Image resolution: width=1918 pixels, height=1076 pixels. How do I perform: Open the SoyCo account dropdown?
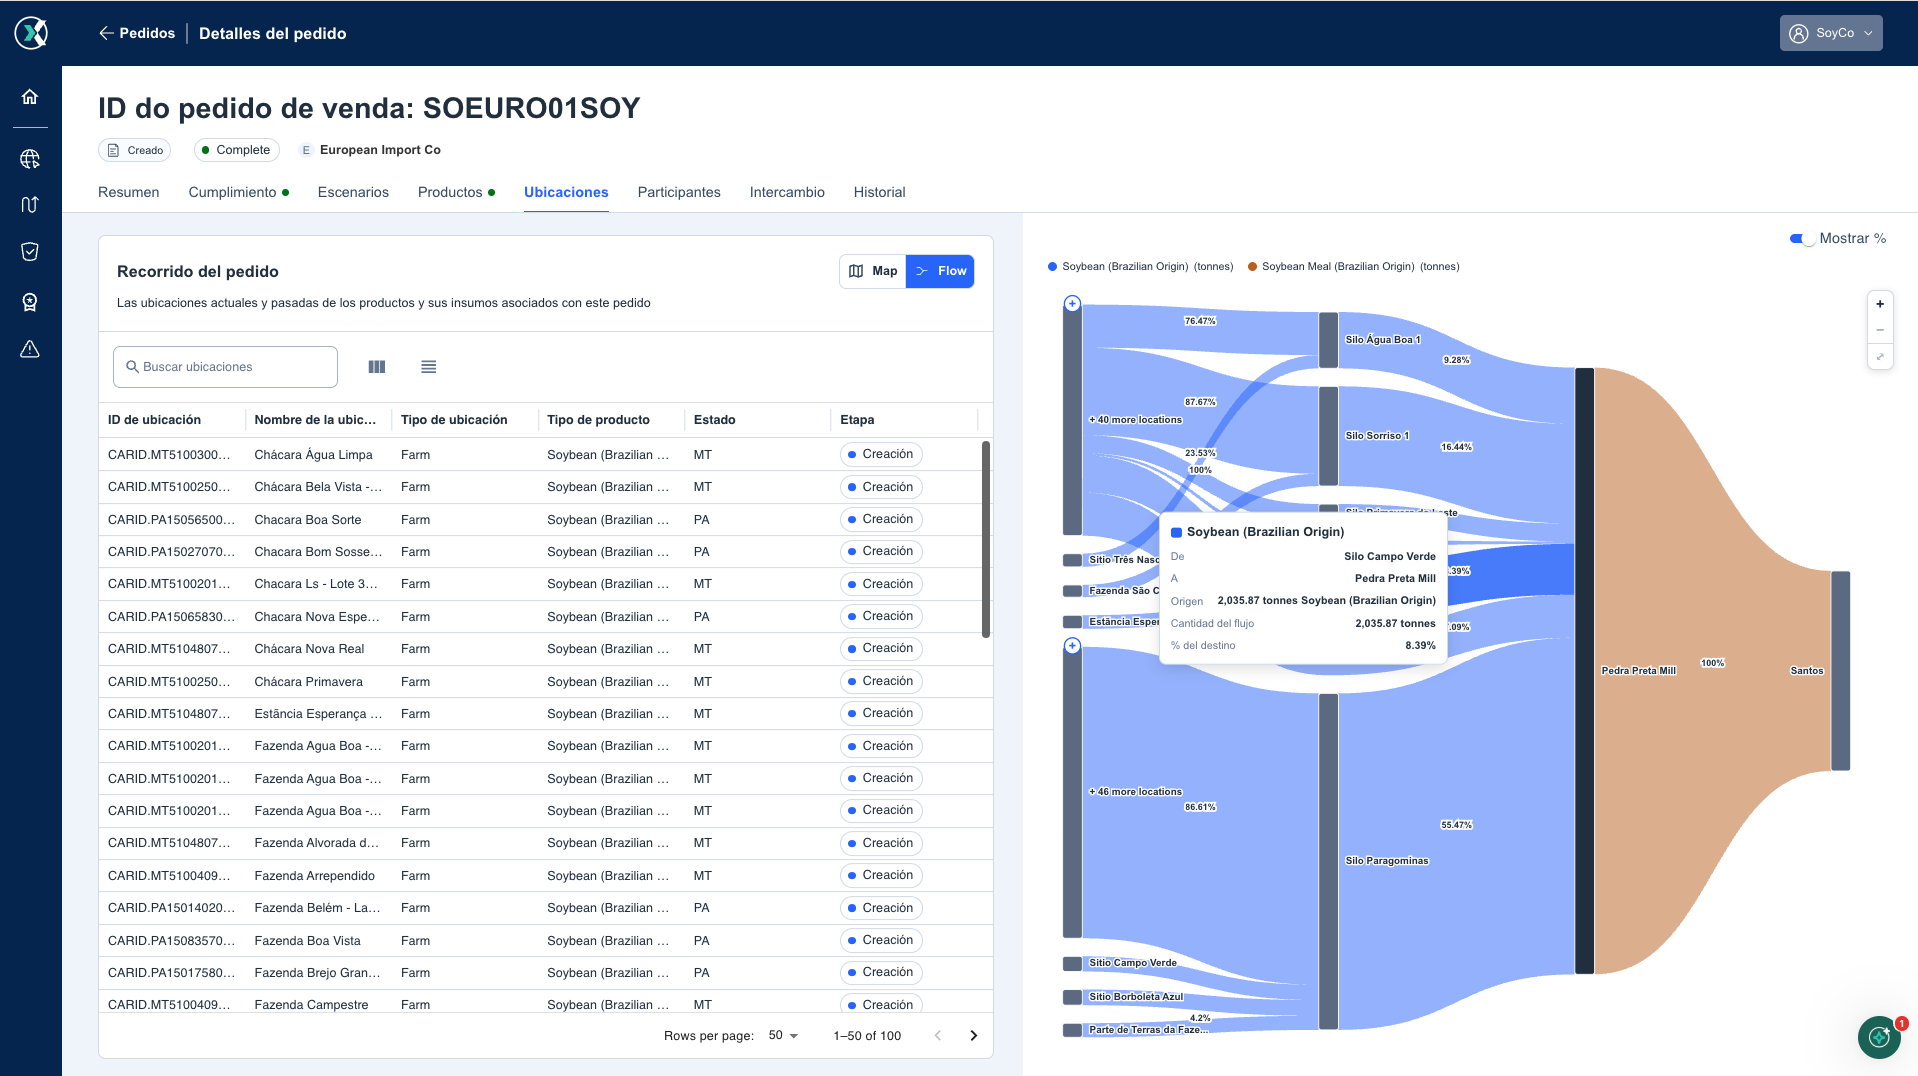[x=1831, y=33]
